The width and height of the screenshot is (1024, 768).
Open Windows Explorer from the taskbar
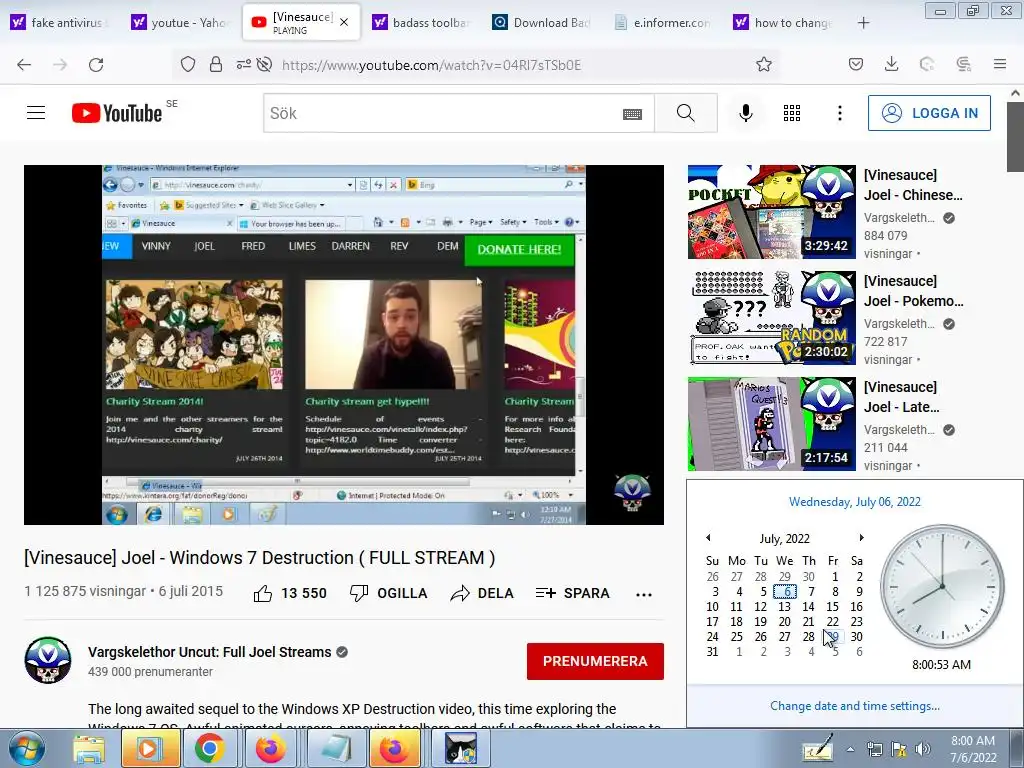89,749
